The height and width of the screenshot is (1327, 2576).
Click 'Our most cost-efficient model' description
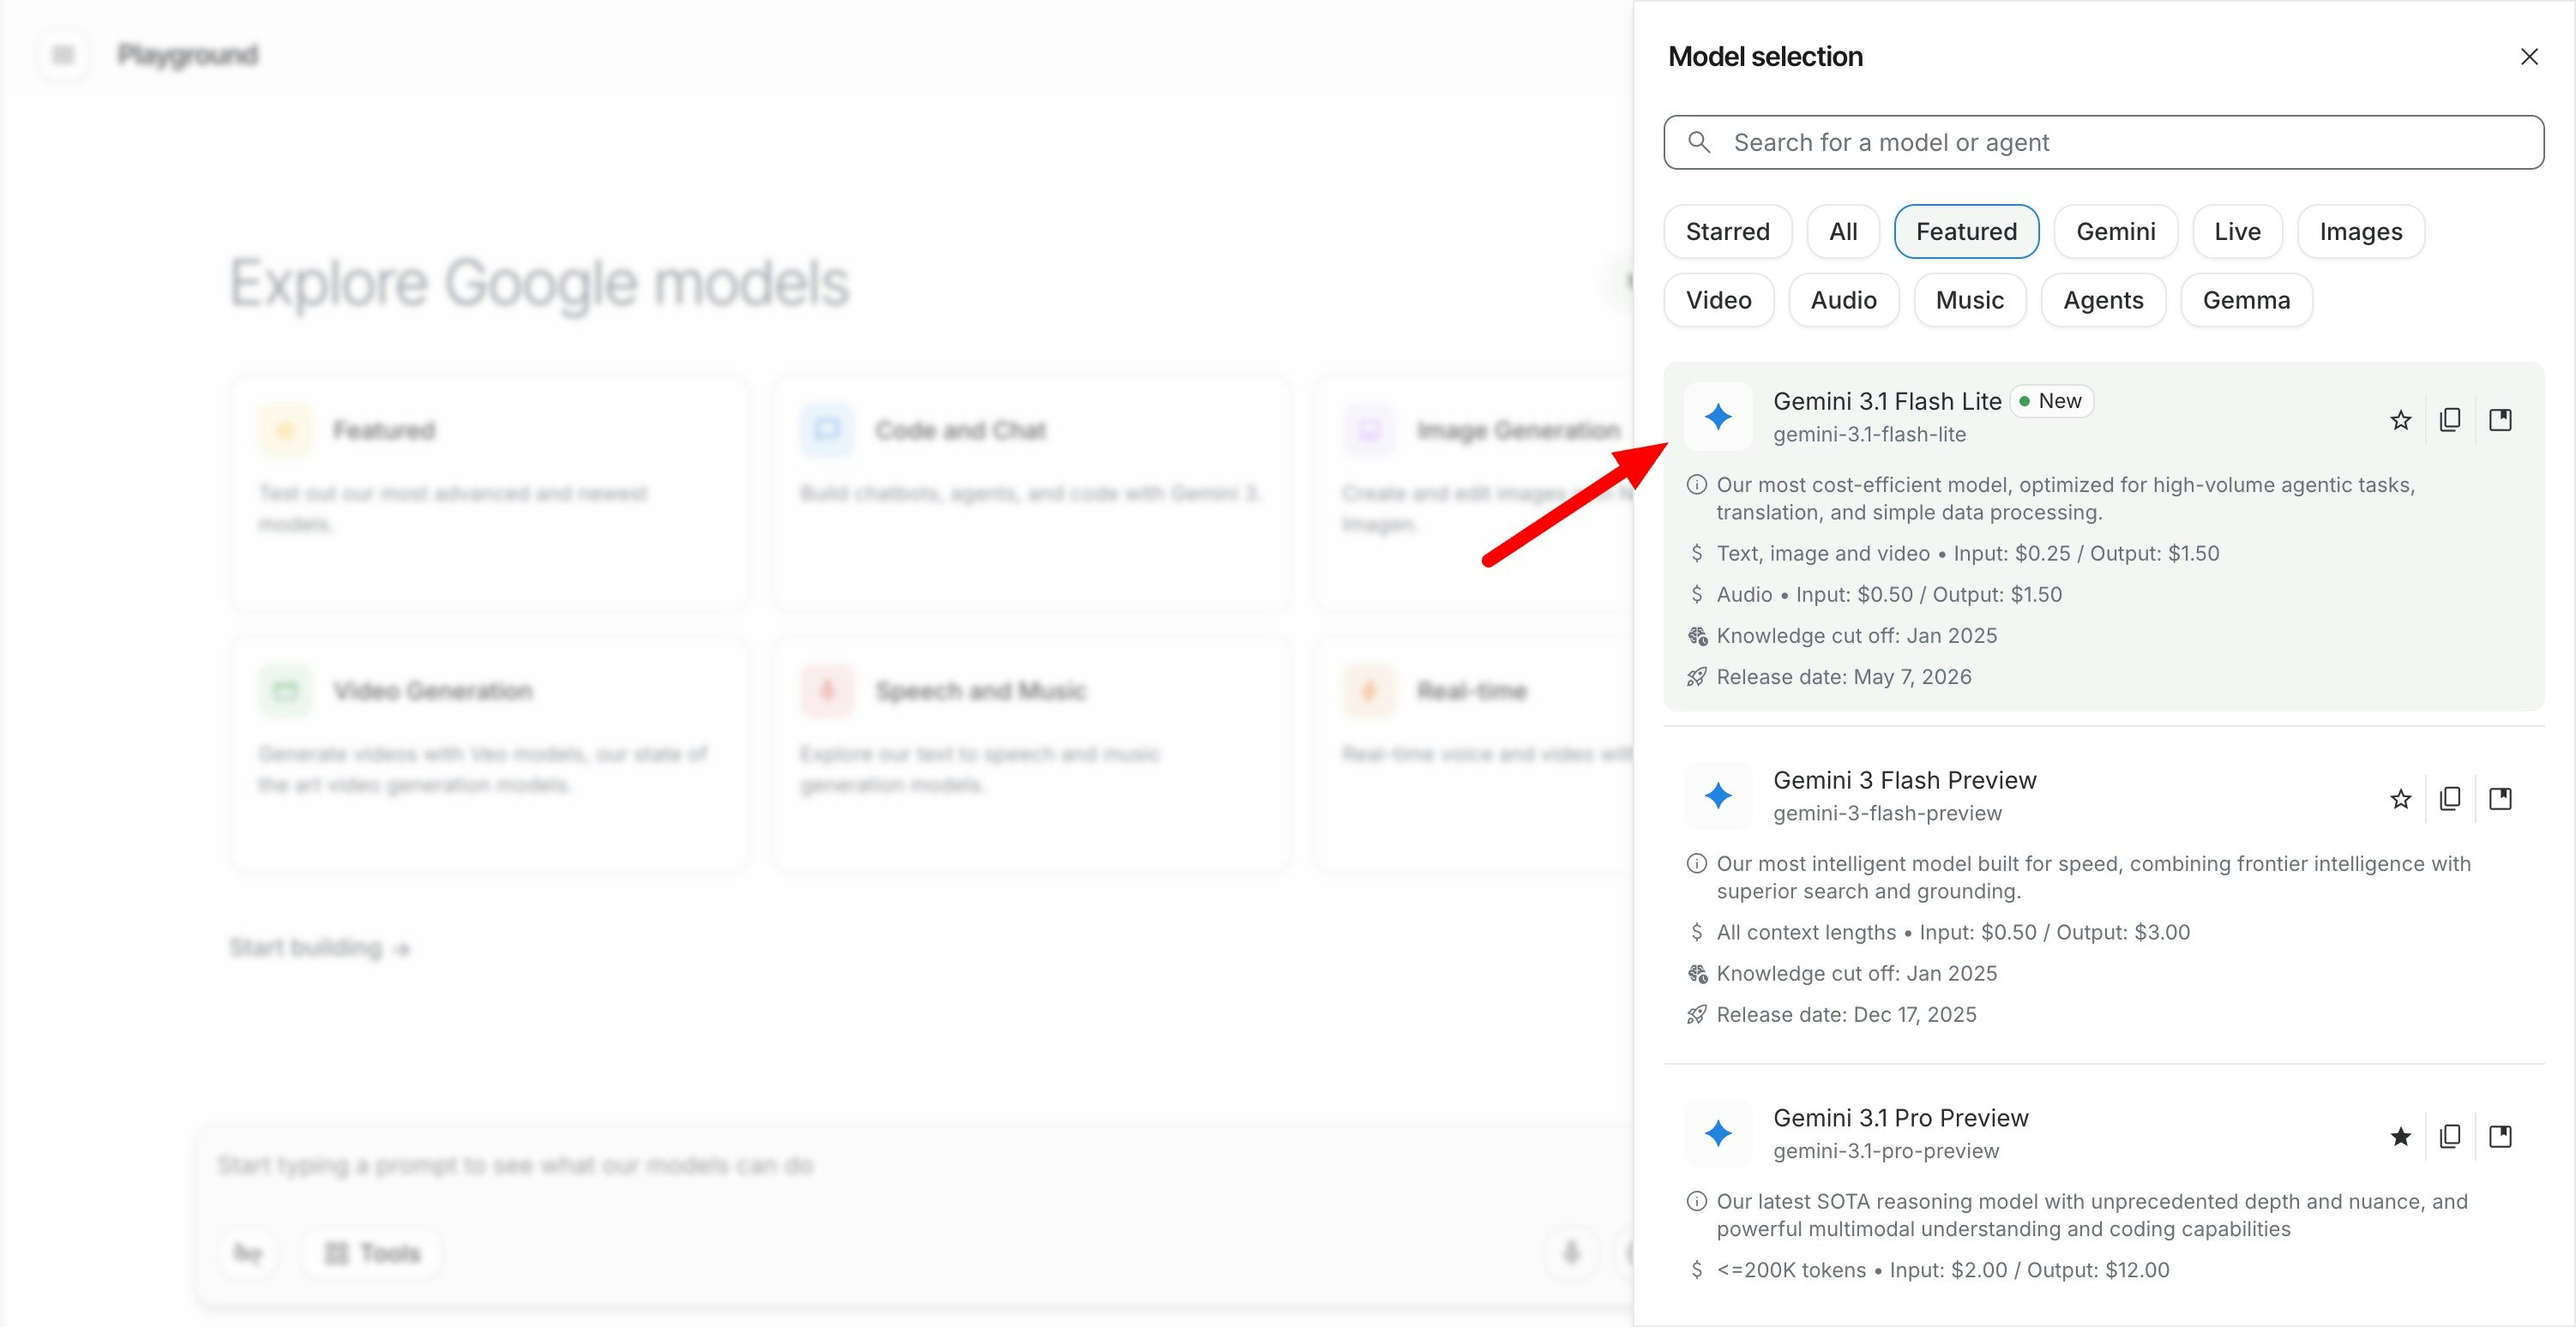coord(2066,499)
